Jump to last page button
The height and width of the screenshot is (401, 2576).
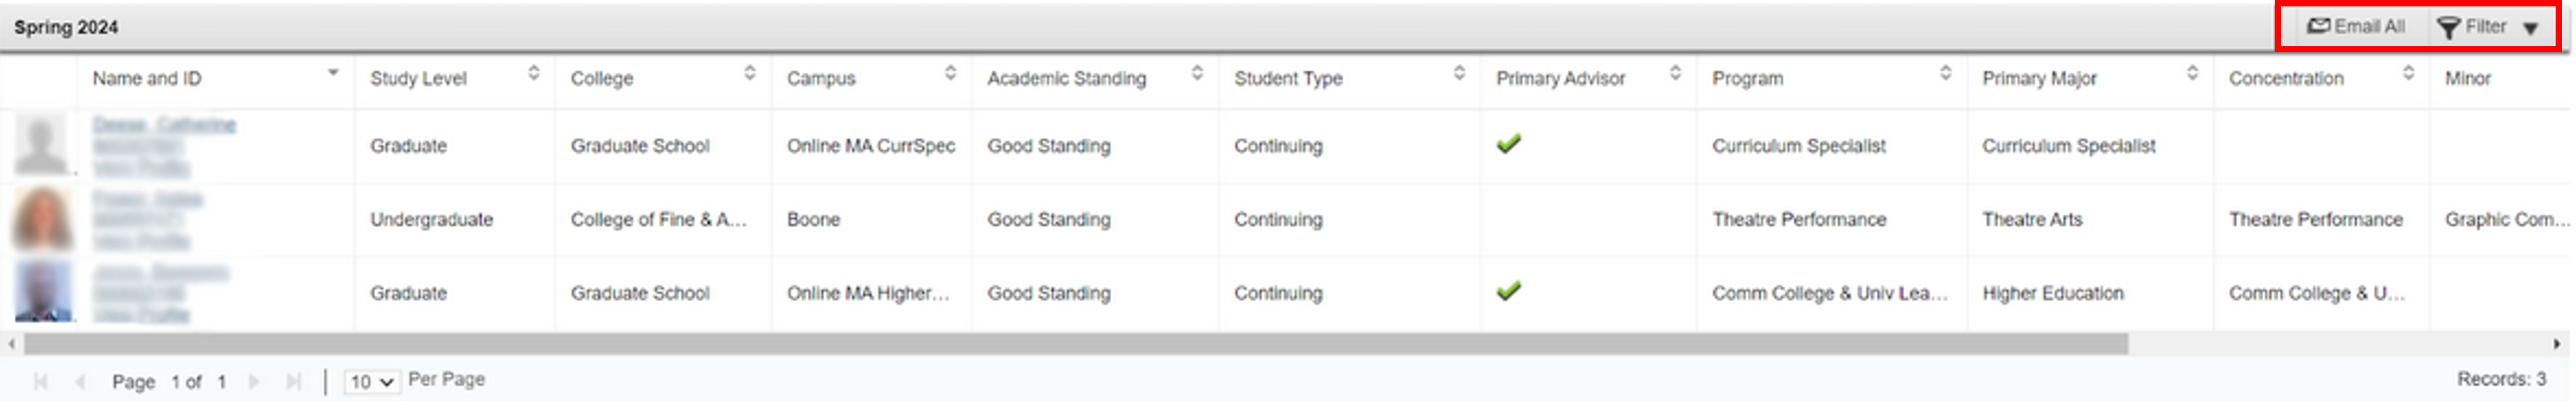[x=293, y=381]
